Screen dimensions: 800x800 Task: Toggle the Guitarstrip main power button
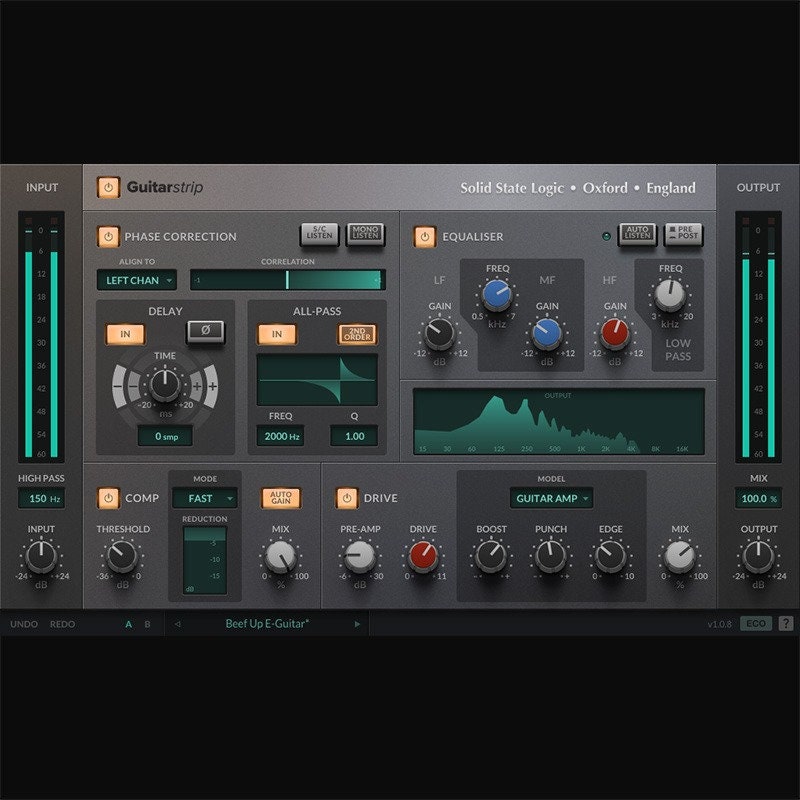pyautogui.click(x=108, y=187)
